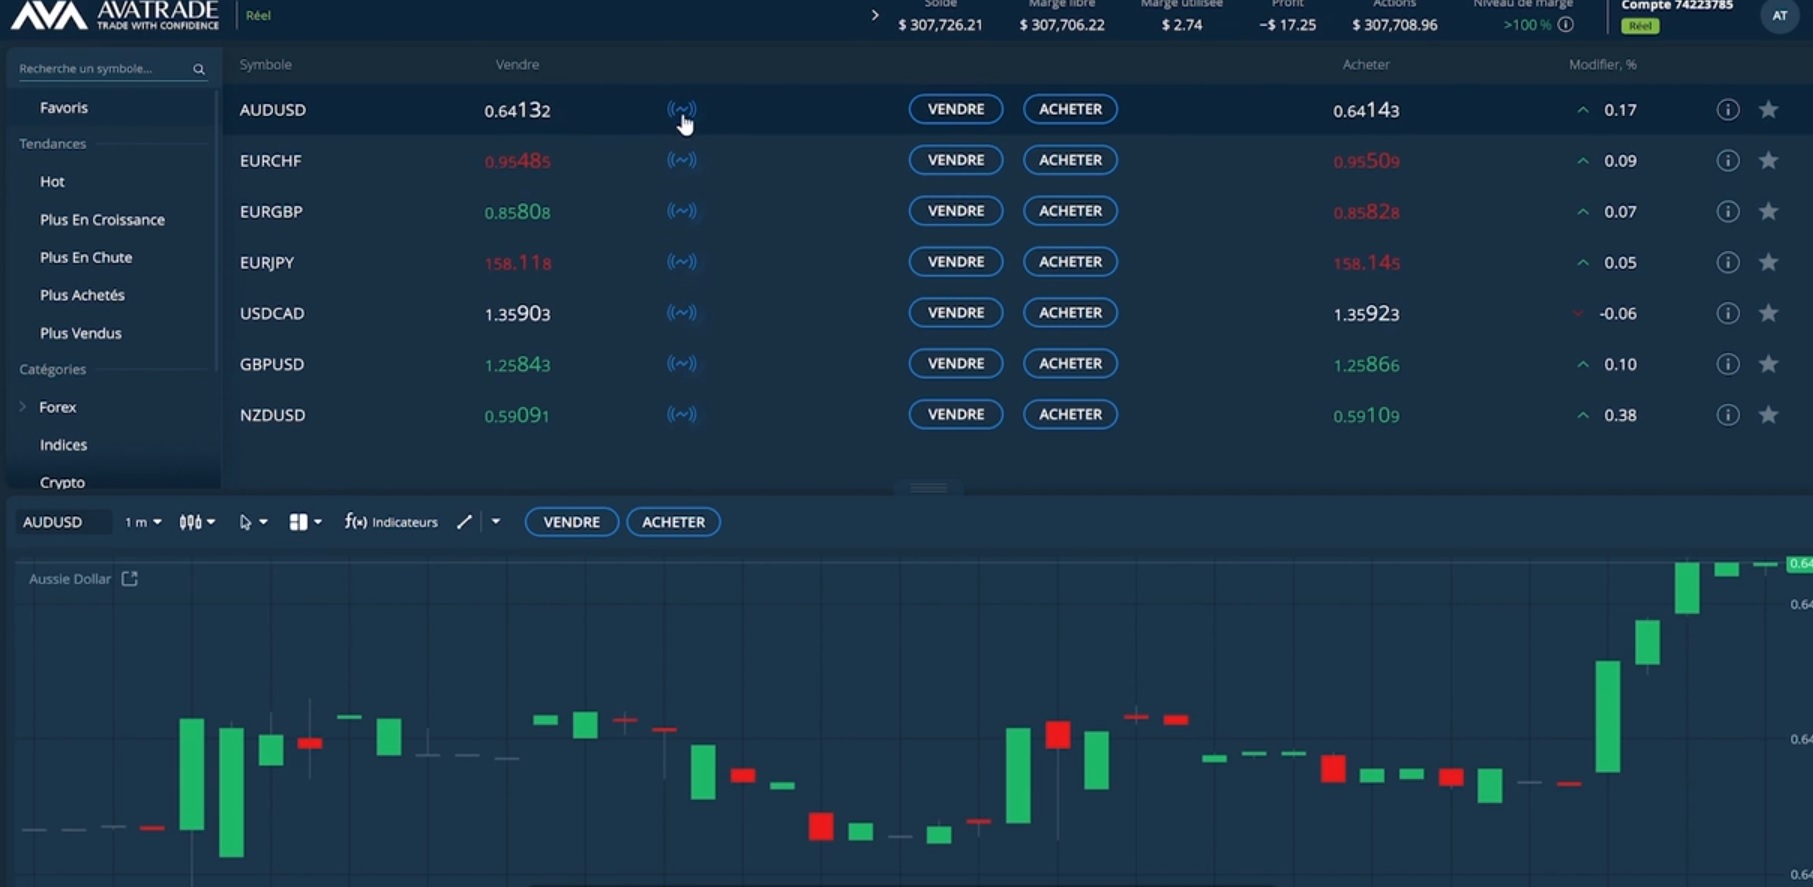1813x887 pixels.
Task: Toggle NZDUSD favorite star
Action: click(1769, 414)
